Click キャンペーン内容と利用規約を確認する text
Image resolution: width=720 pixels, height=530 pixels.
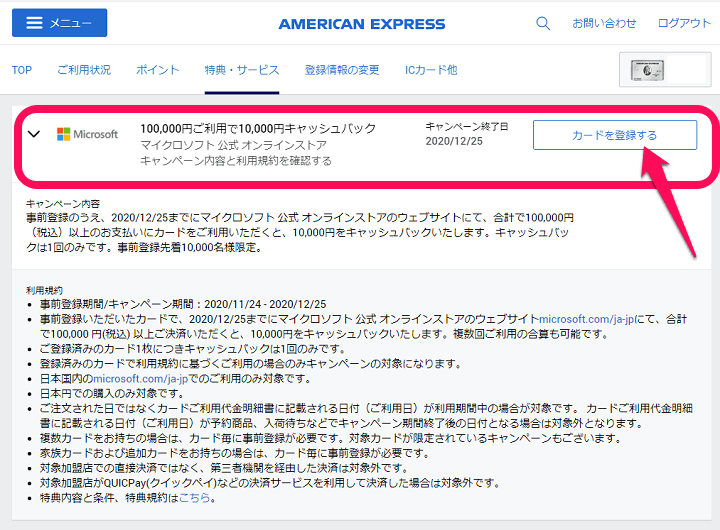236,161
